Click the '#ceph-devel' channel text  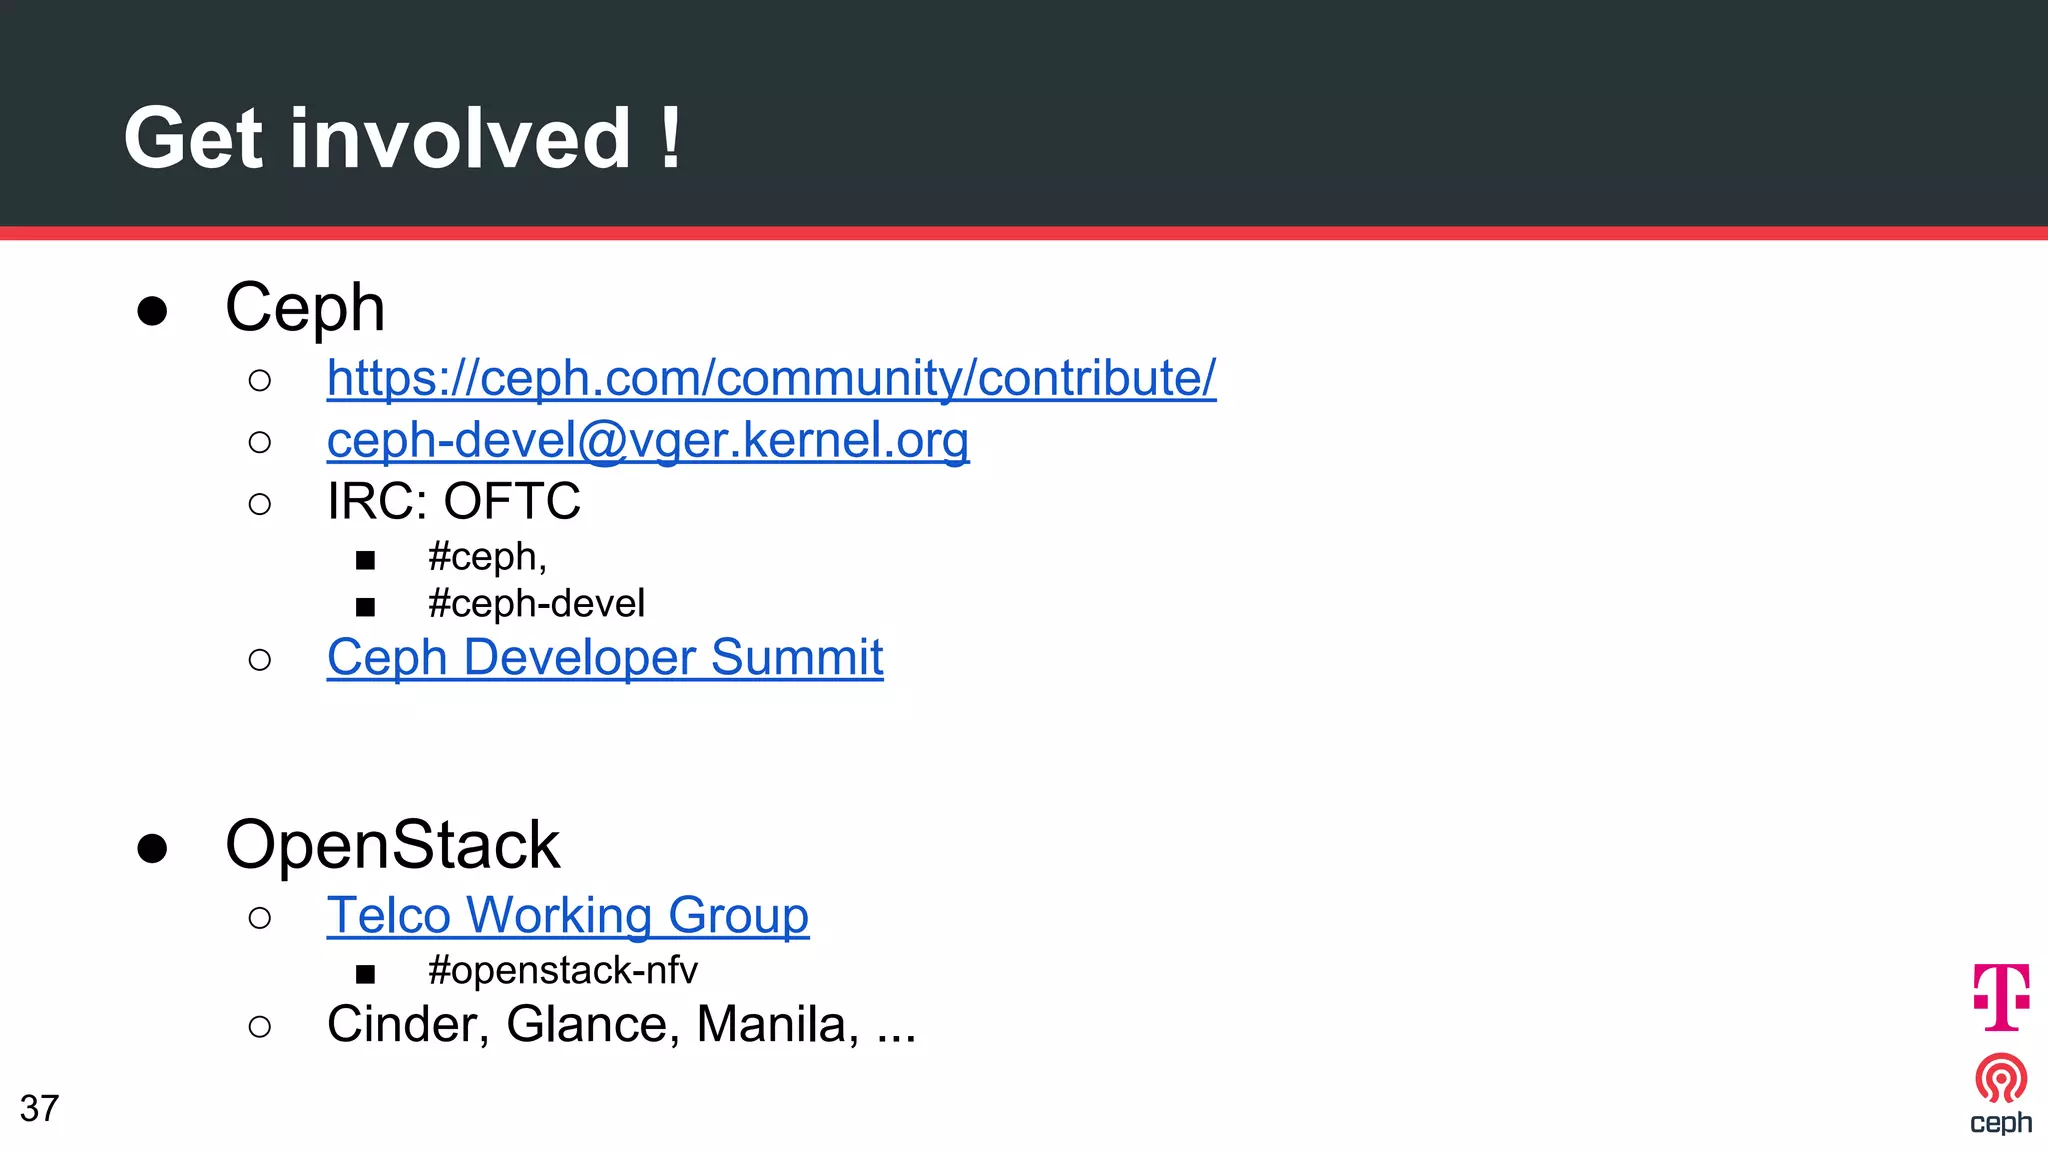(x=537, y=604)
